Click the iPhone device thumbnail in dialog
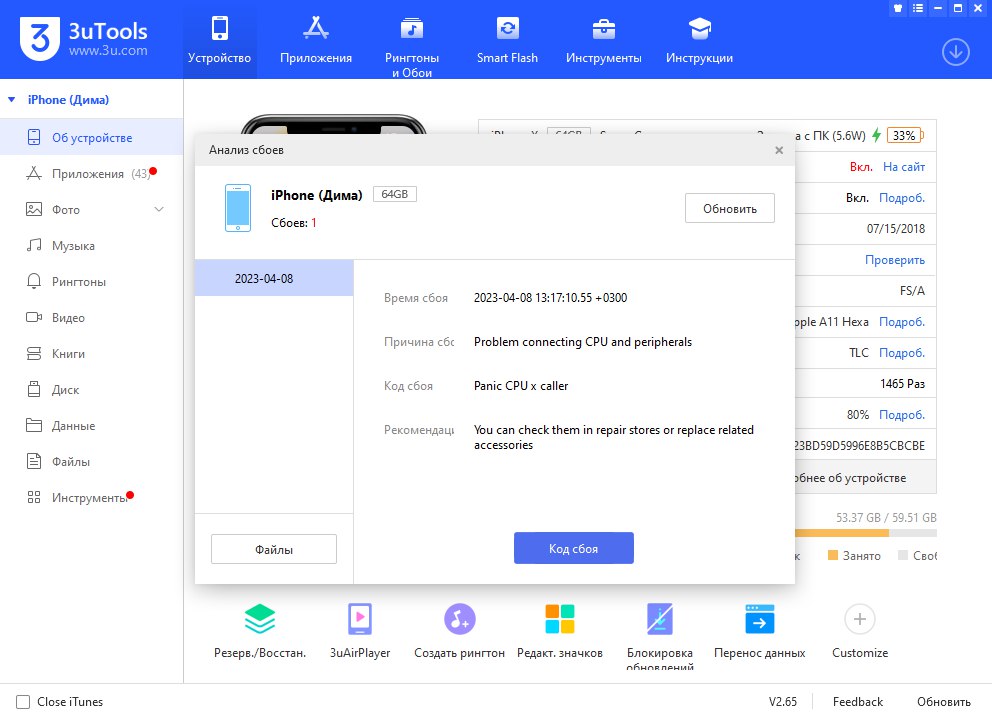 tap(238, 208)
